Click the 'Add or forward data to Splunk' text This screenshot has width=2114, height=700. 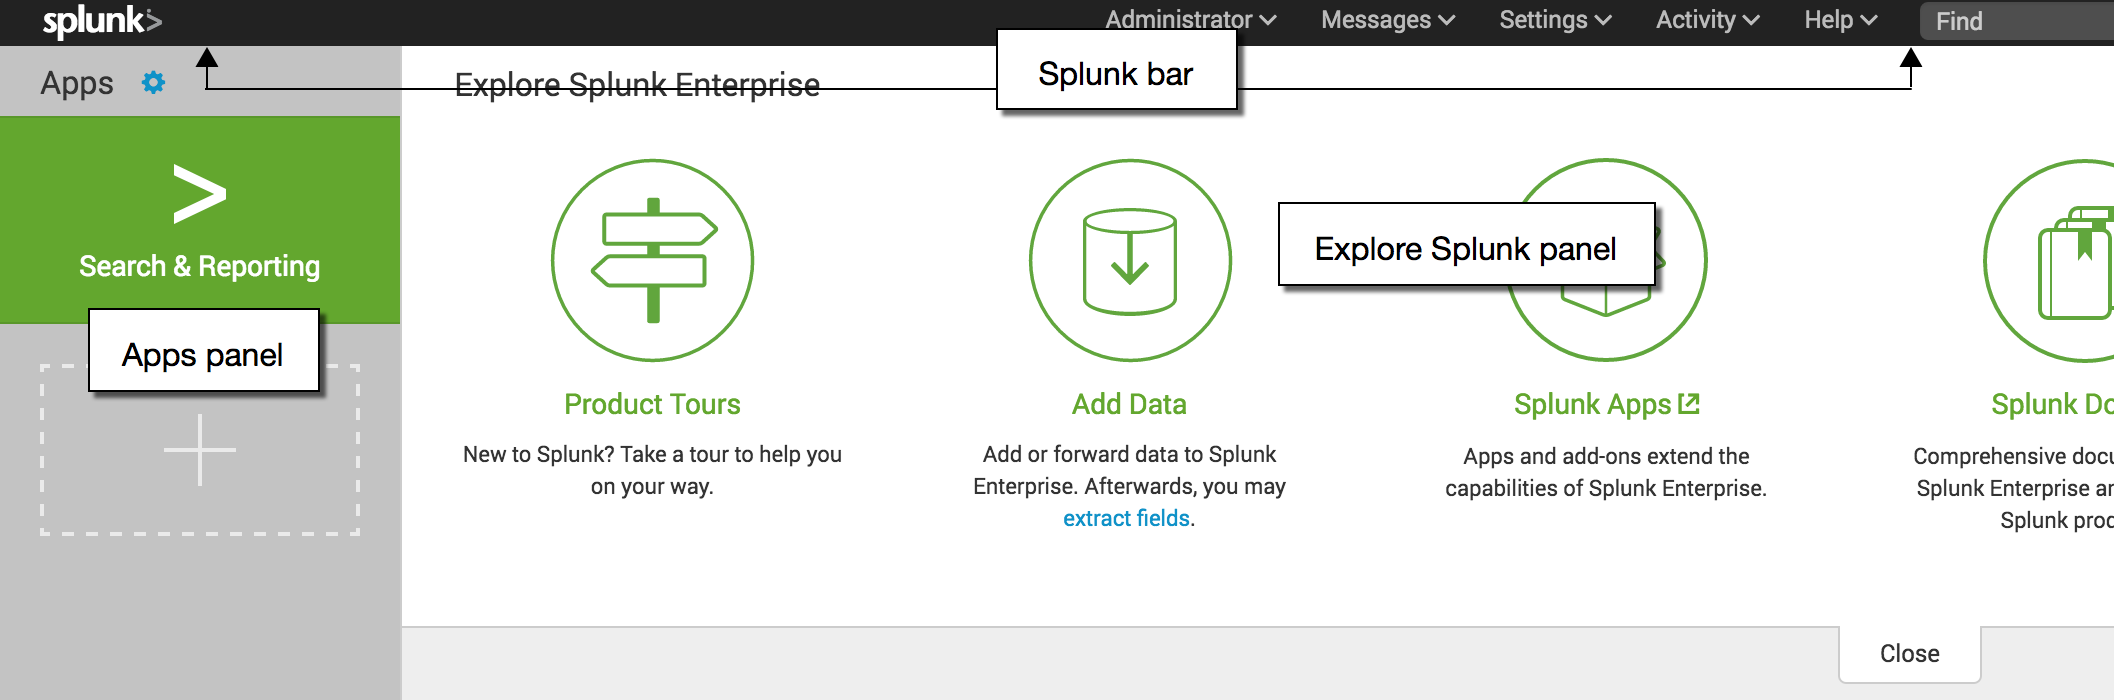click(x=1130, y=454)
